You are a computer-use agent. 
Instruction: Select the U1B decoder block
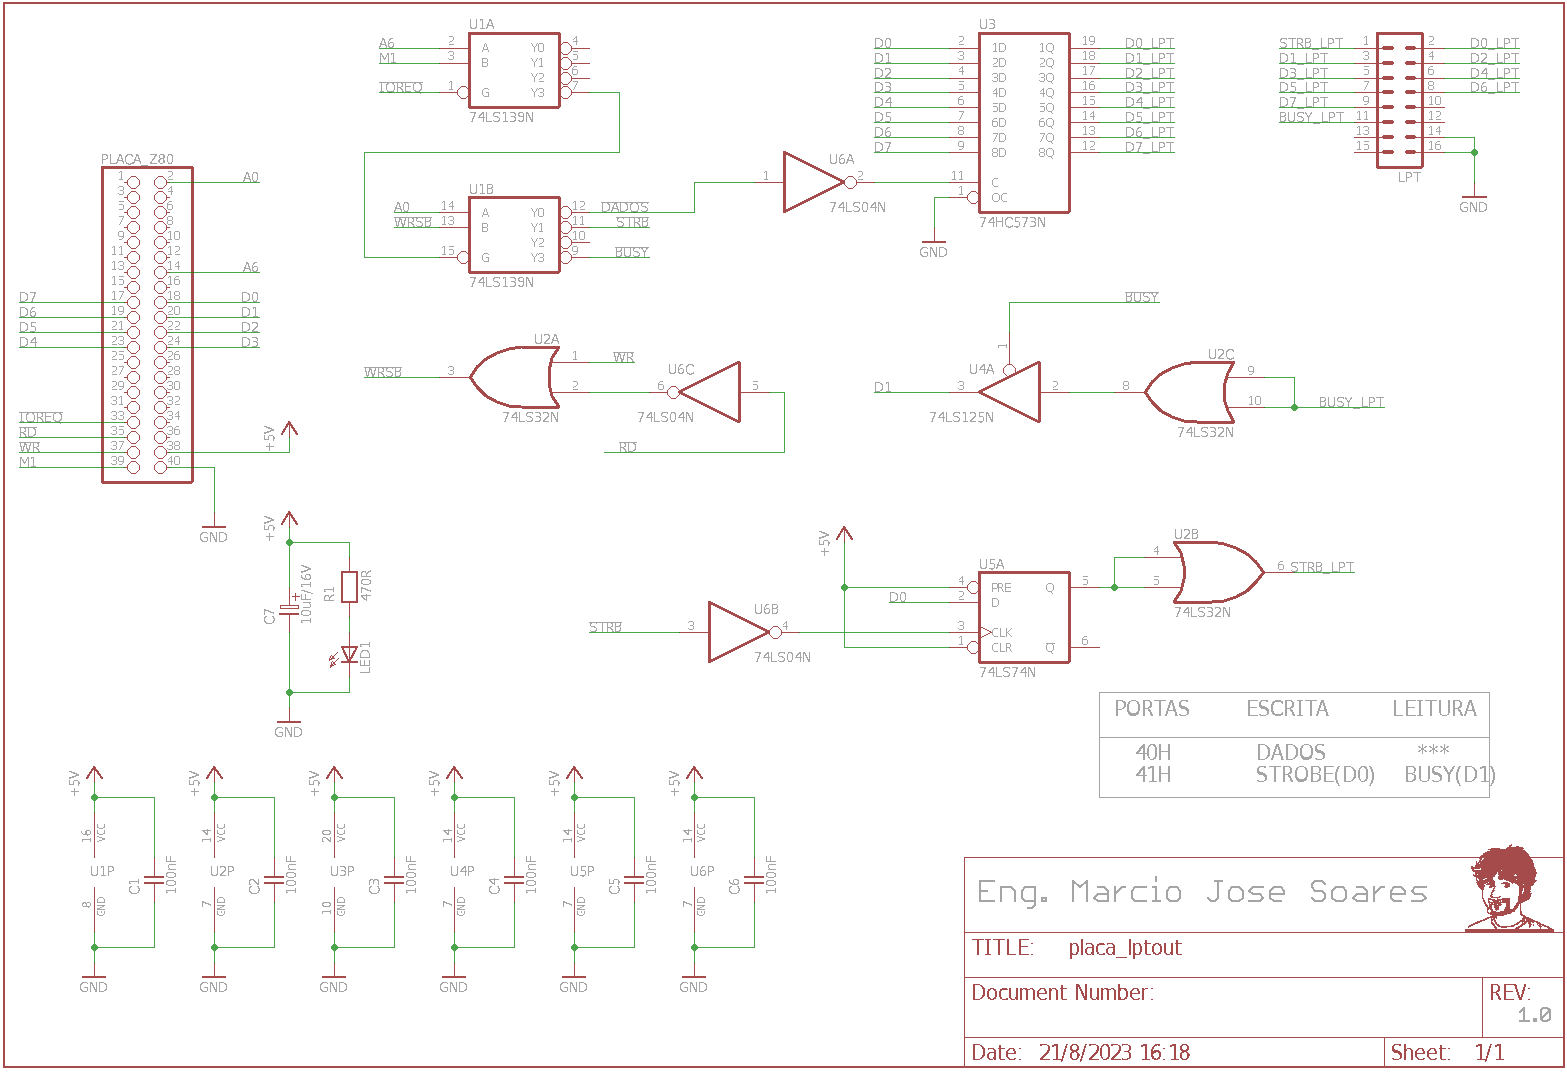coord(513,235)
